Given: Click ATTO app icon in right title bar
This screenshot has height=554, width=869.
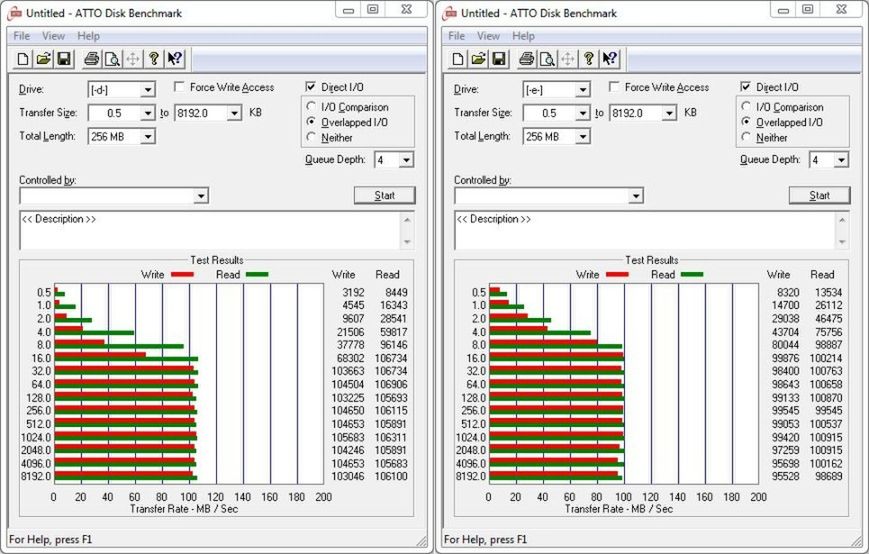Looking at the screenshot, I should (449, 13).
